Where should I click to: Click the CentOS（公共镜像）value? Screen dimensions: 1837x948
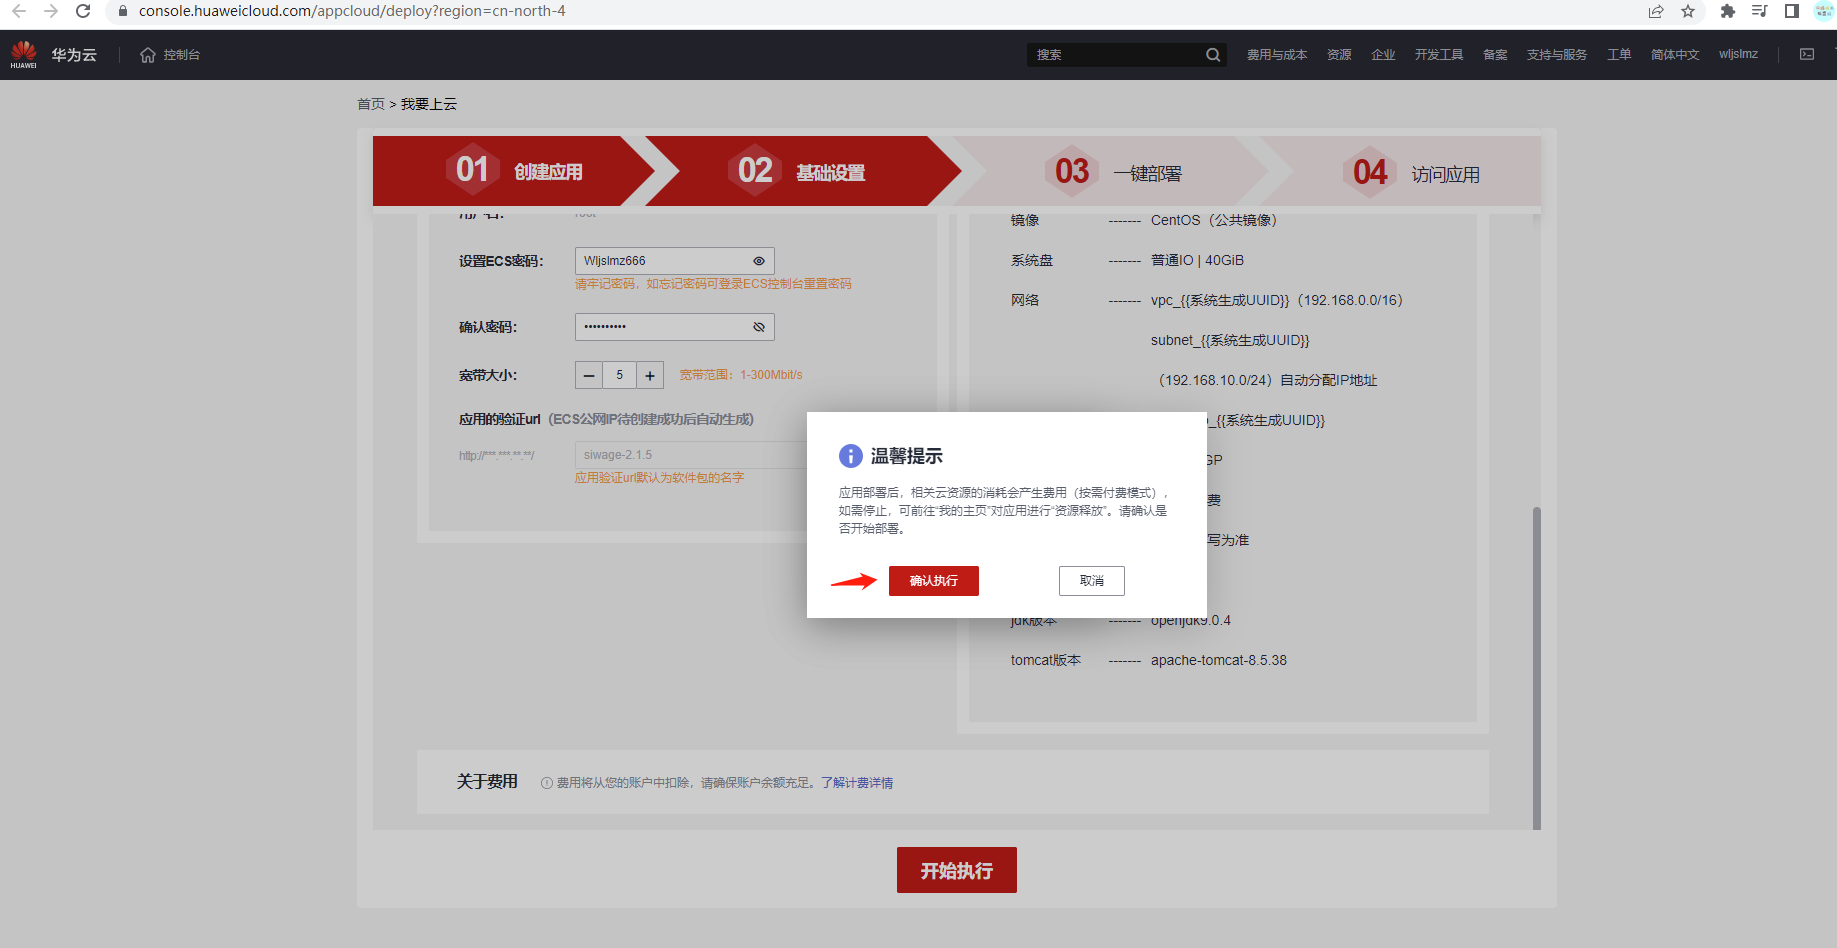[x=1214, y=220]
